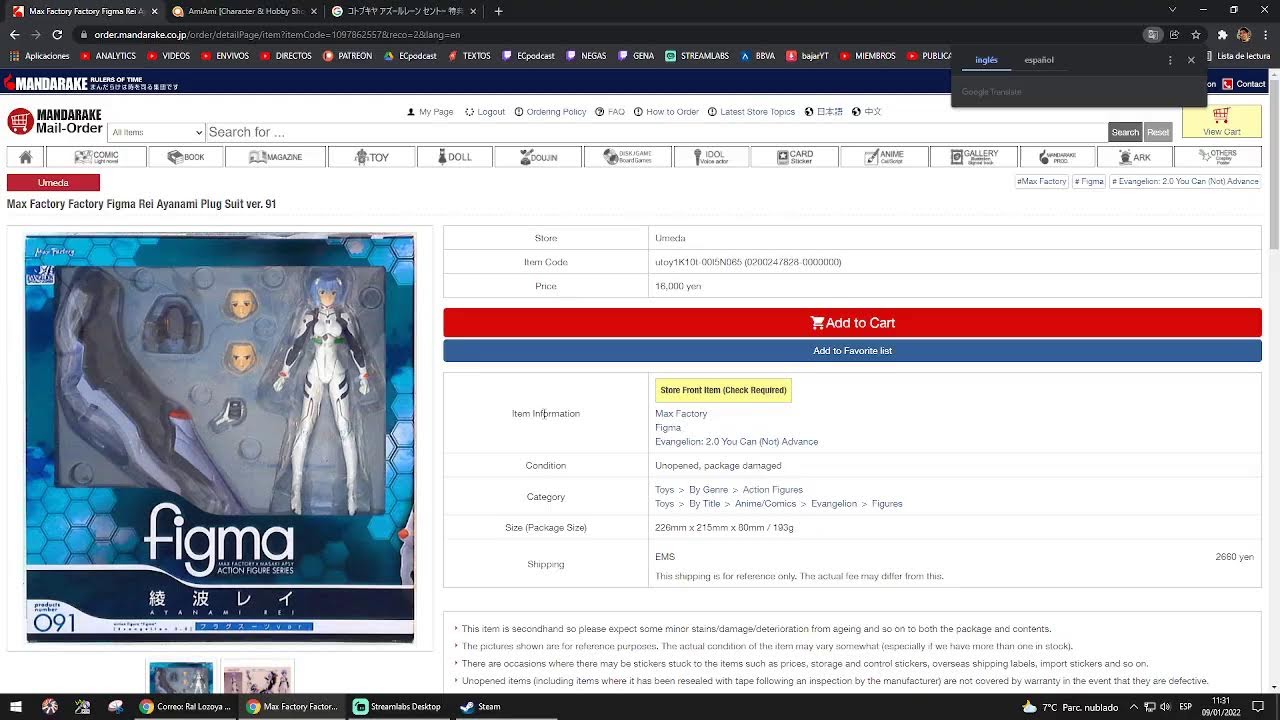Click the red Umeda store label
Viewport: 1280px width, 720px height.
click(x=53, y=183)
